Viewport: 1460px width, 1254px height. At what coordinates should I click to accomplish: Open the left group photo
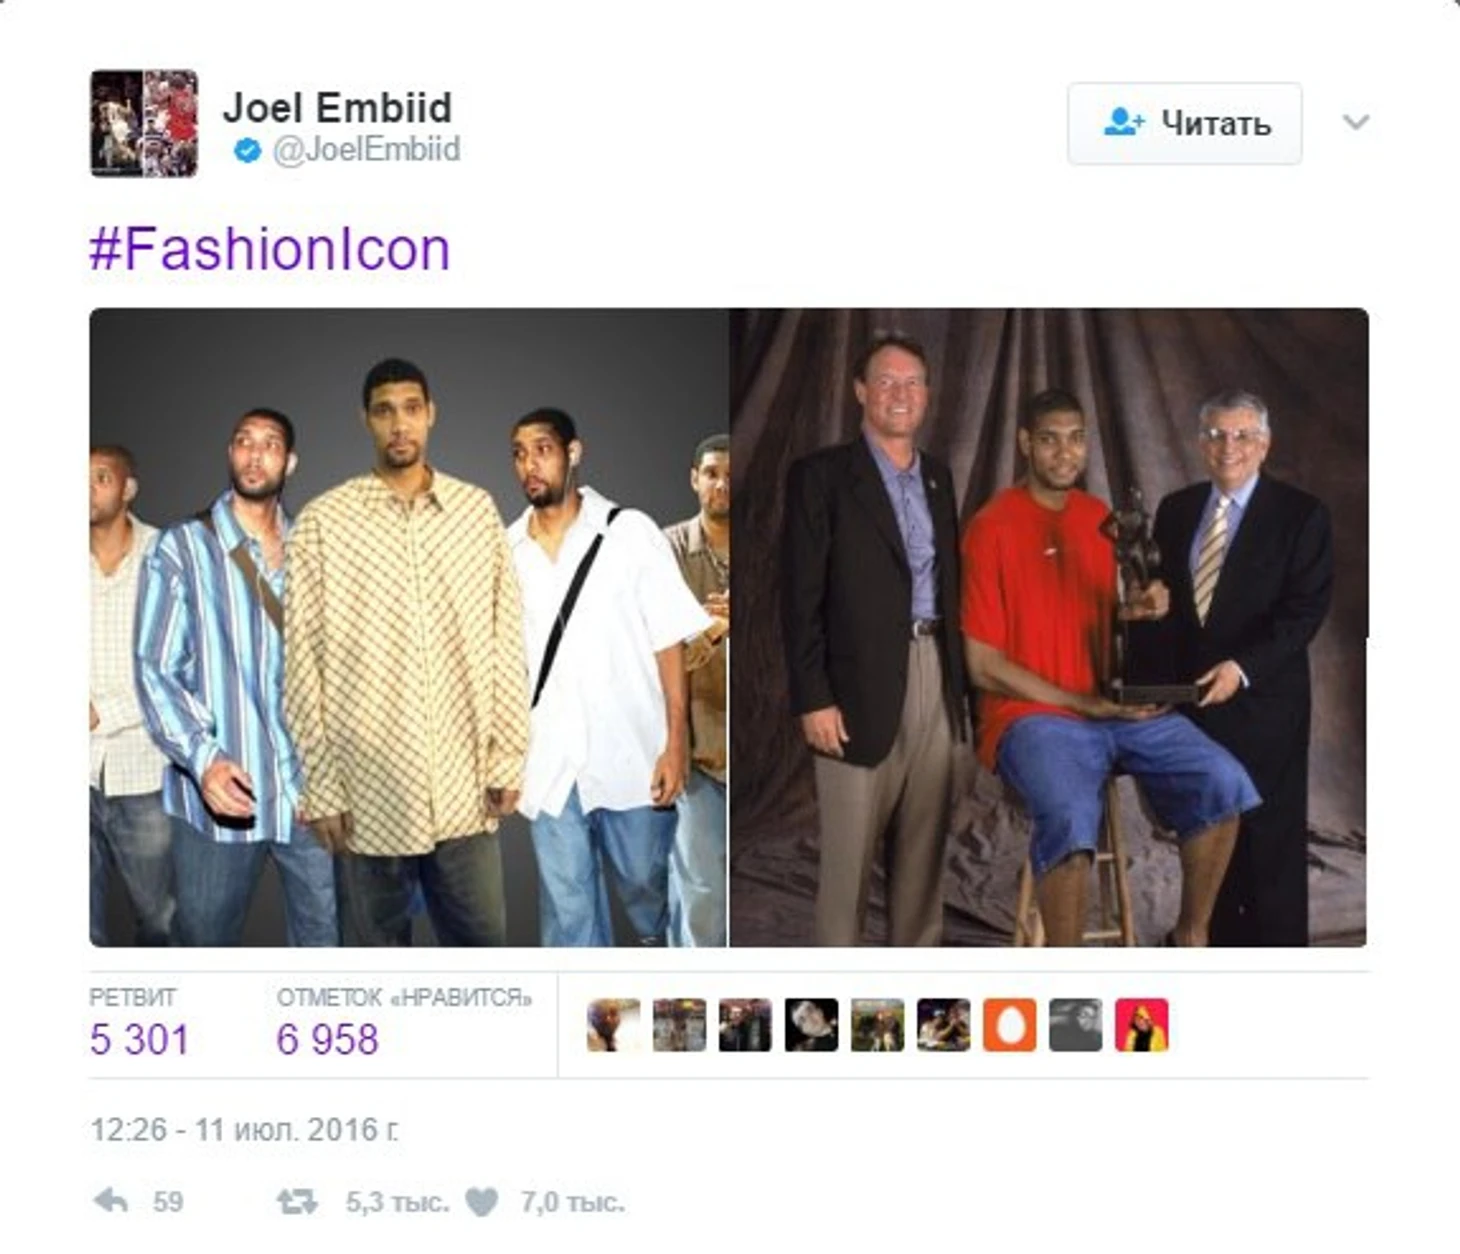(x=408, y=627)
